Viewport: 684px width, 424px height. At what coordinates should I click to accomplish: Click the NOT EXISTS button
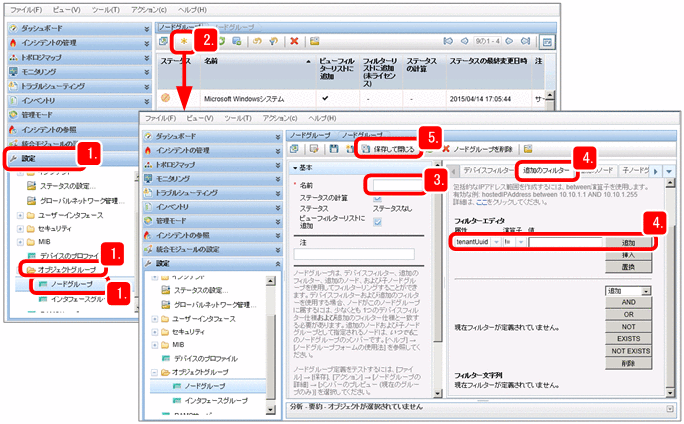coord(628,351)
